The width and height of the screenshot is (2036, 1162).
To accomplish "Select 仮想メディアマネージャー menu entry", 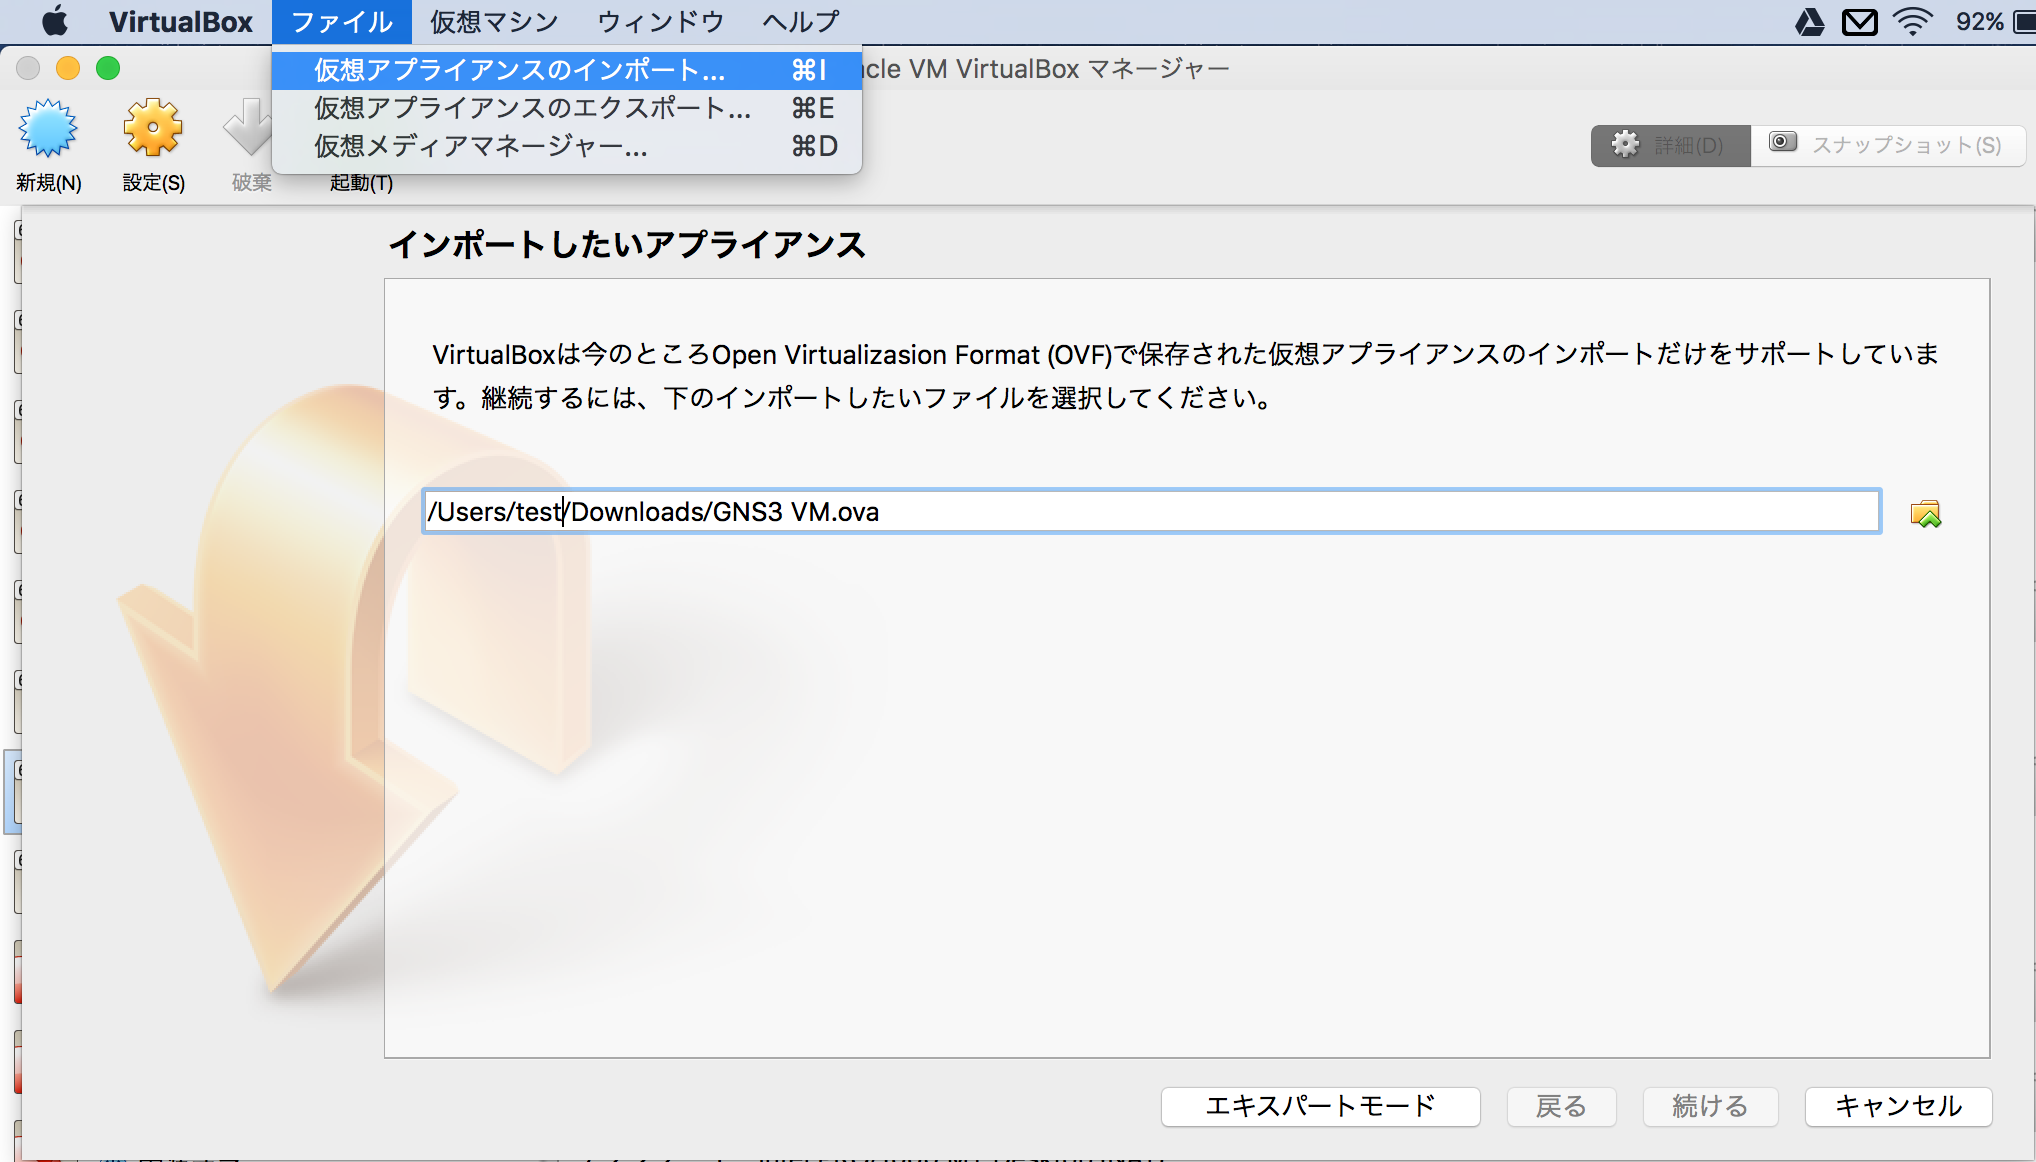I will [x=567, y=146].
